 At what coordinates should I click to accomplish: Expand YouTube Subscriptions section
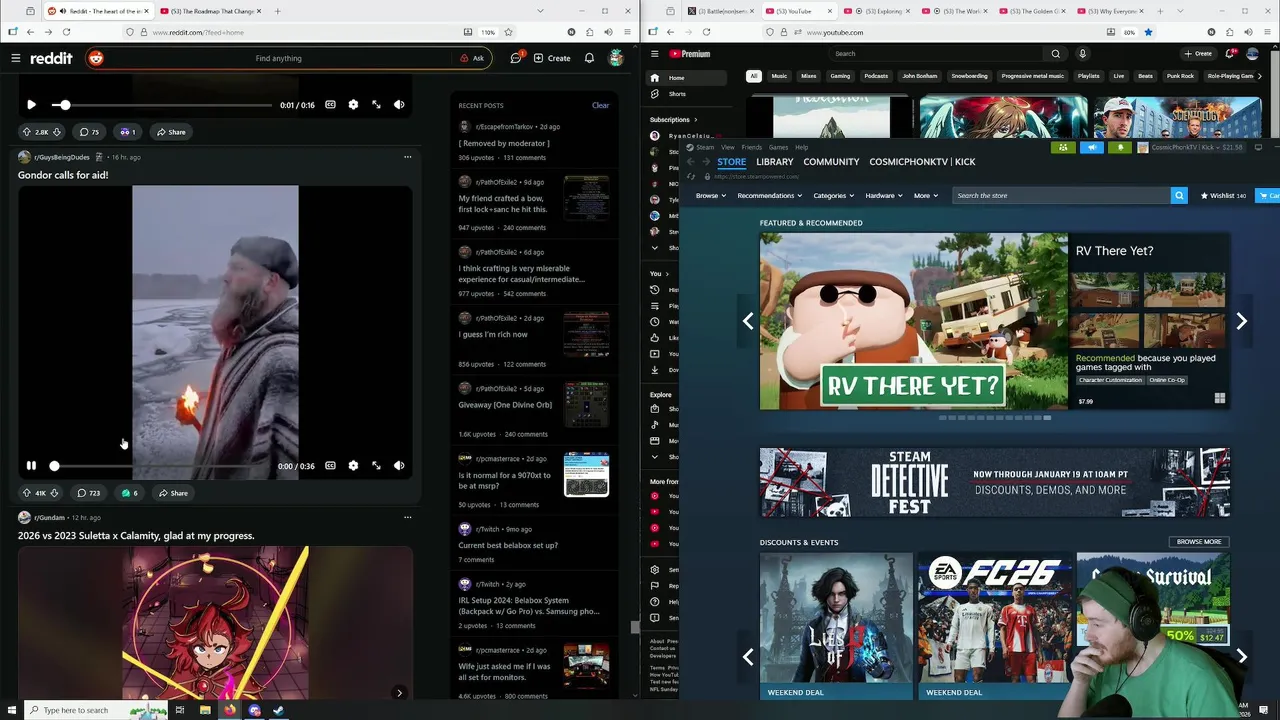674,120
